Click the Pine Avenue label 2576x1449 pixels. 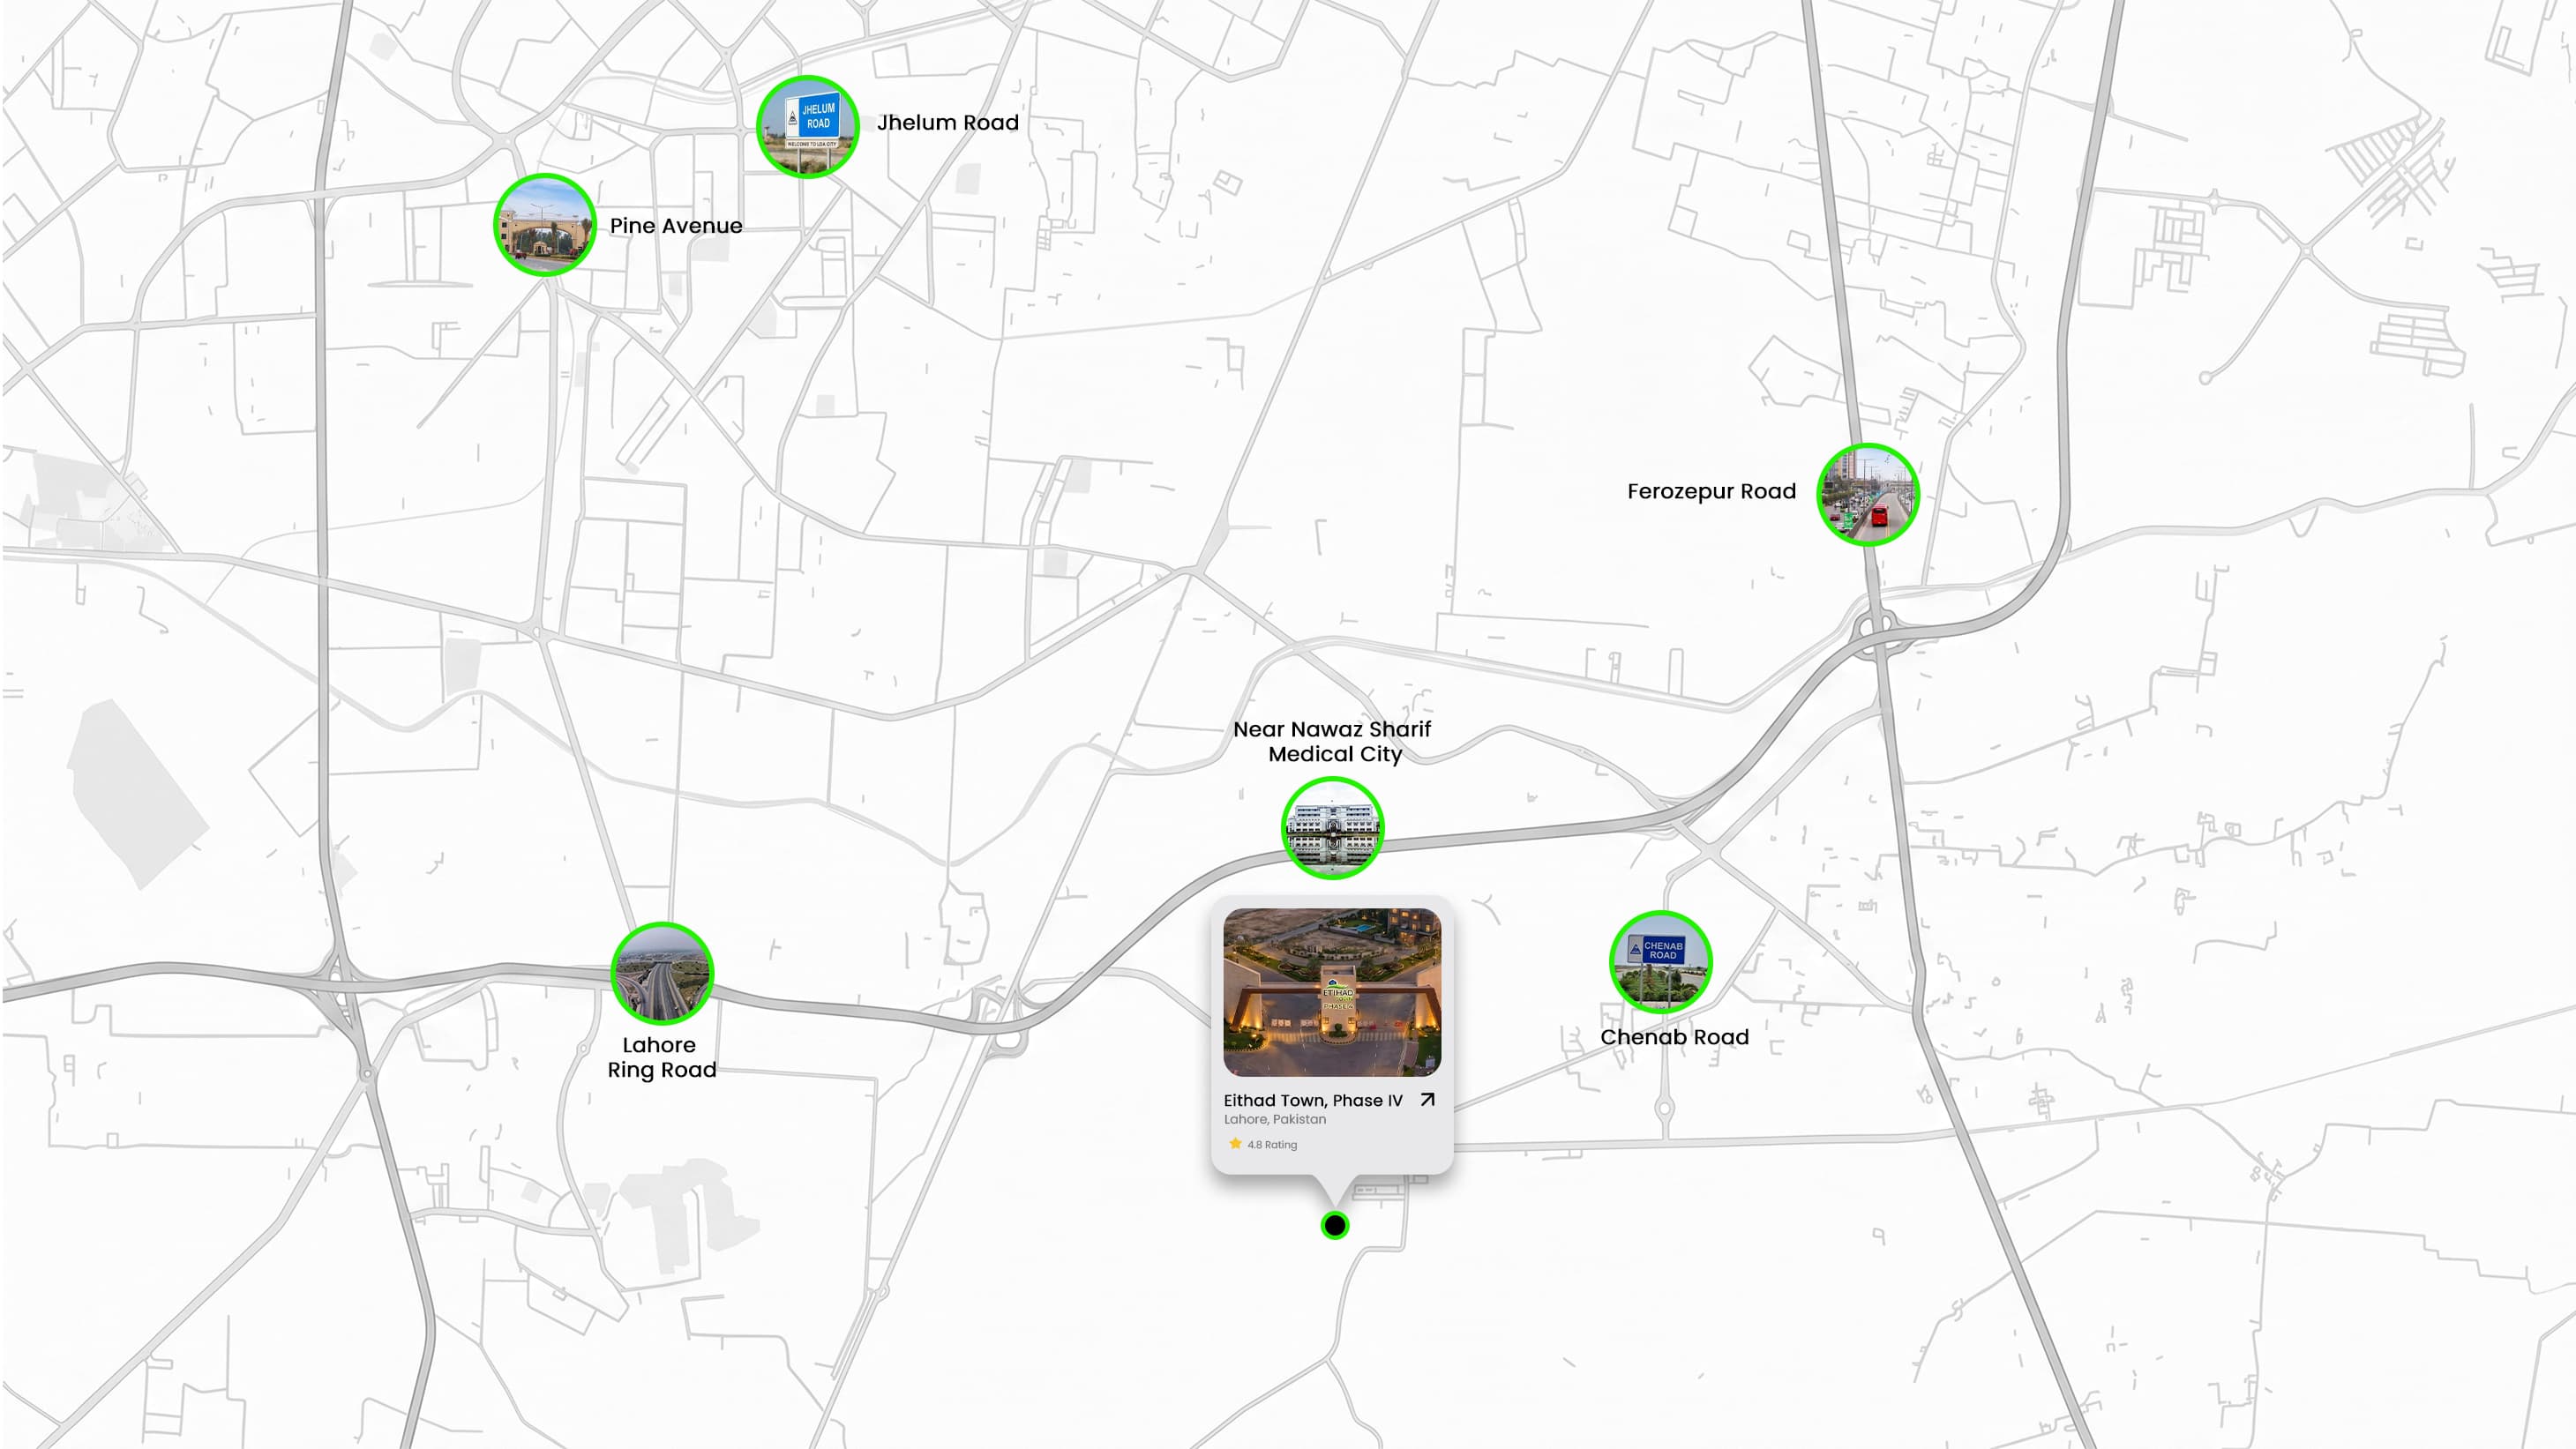[x=676, y=226]
